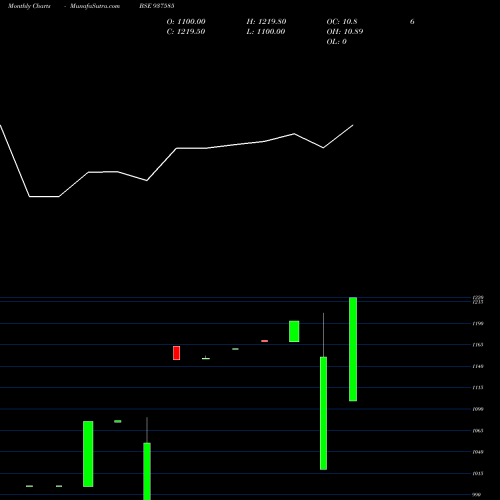This screenshot has height=500, width=500.
Task: Open the MunafaSutra.com label
Action: 95,6
